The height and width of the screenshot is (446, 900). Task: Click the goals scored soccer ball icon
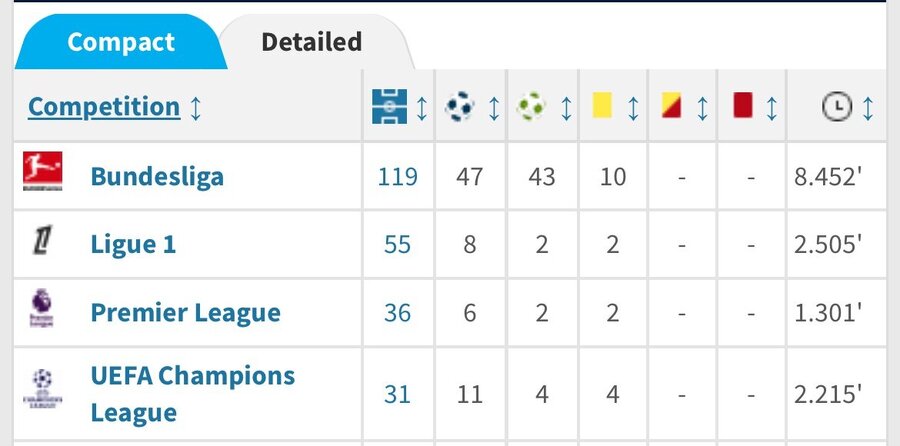click(460, 107)
